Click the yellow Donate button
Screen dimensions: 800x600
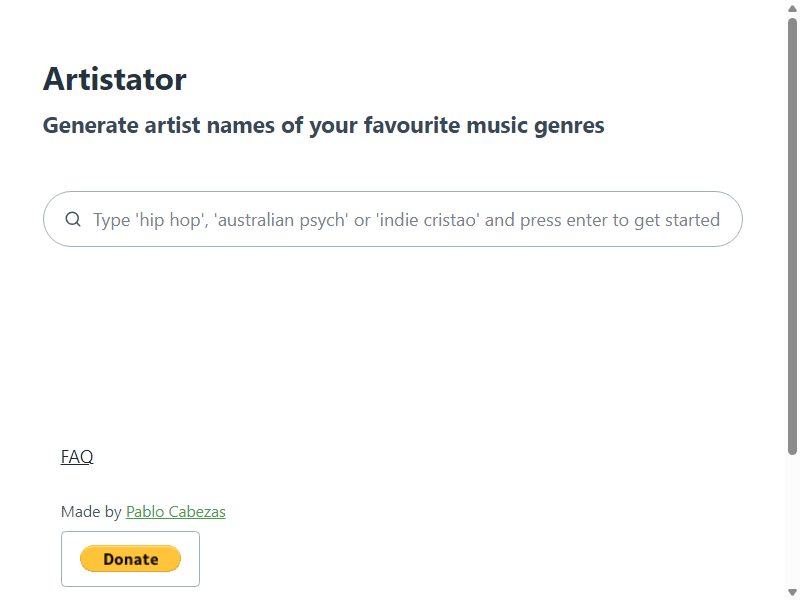131,559
